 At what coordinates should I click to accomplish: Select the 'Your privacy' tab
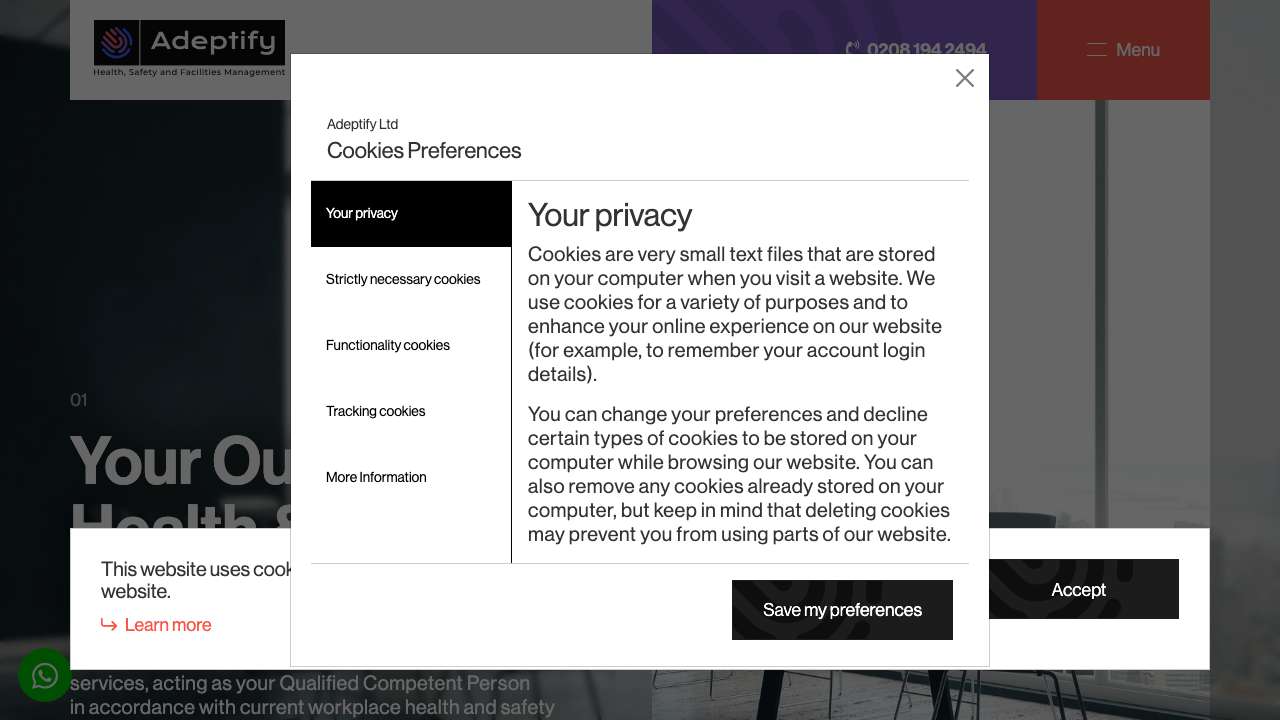coord(362,213)
